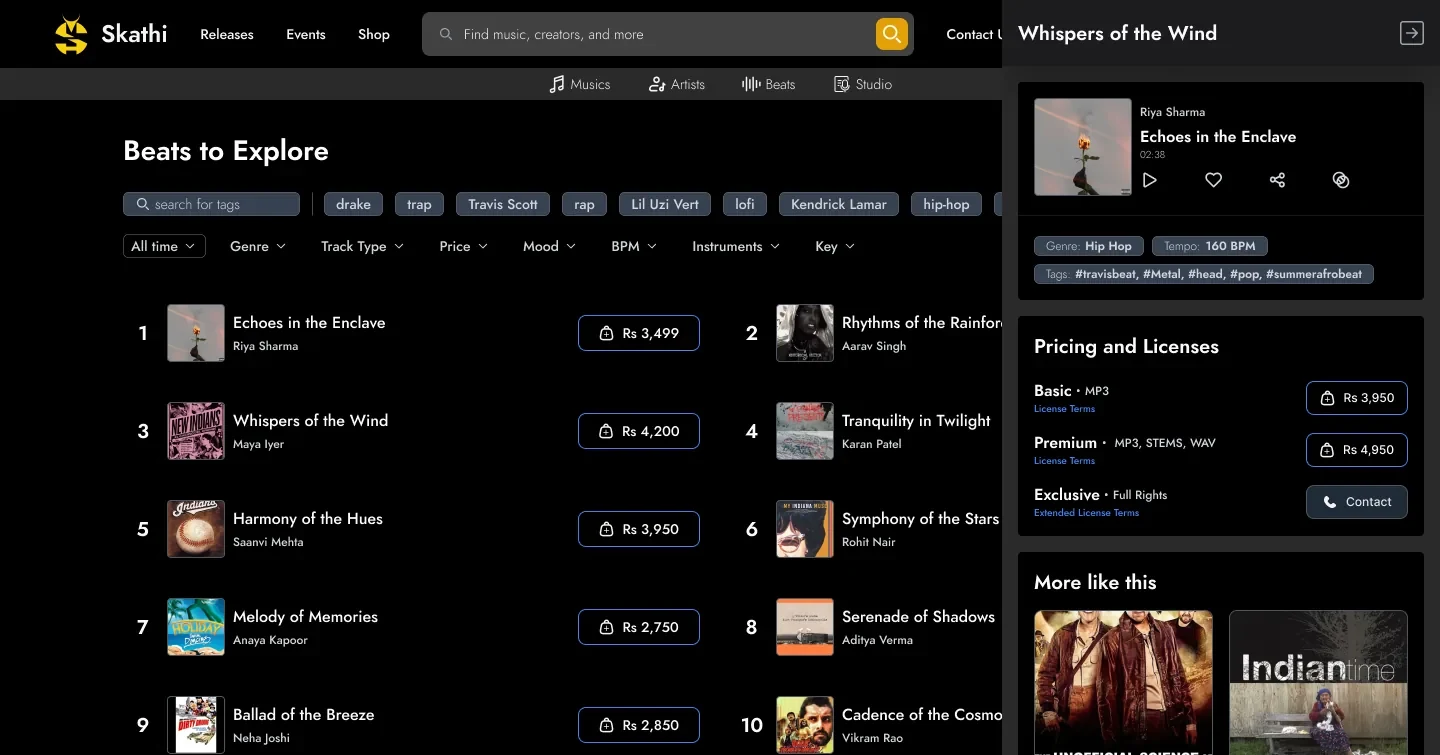The height and width of the screenshot is (755, 1440).
Task: Select the lofi tag chip
Action: point(745,204)
